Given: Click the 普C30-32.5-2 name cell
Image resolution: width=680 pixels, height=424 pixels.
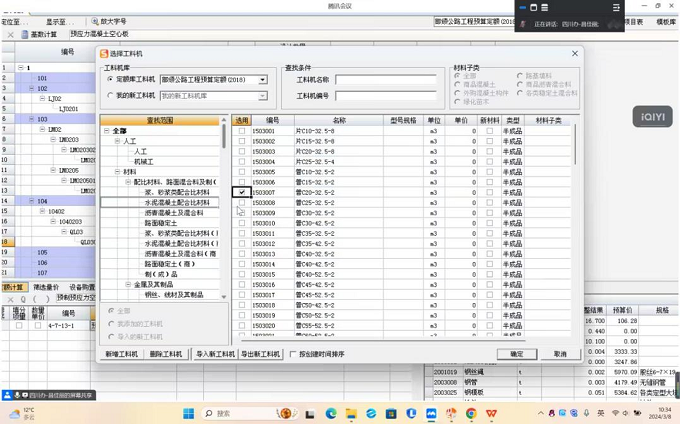Looking at the screenshot, I should tap(339, 213).
